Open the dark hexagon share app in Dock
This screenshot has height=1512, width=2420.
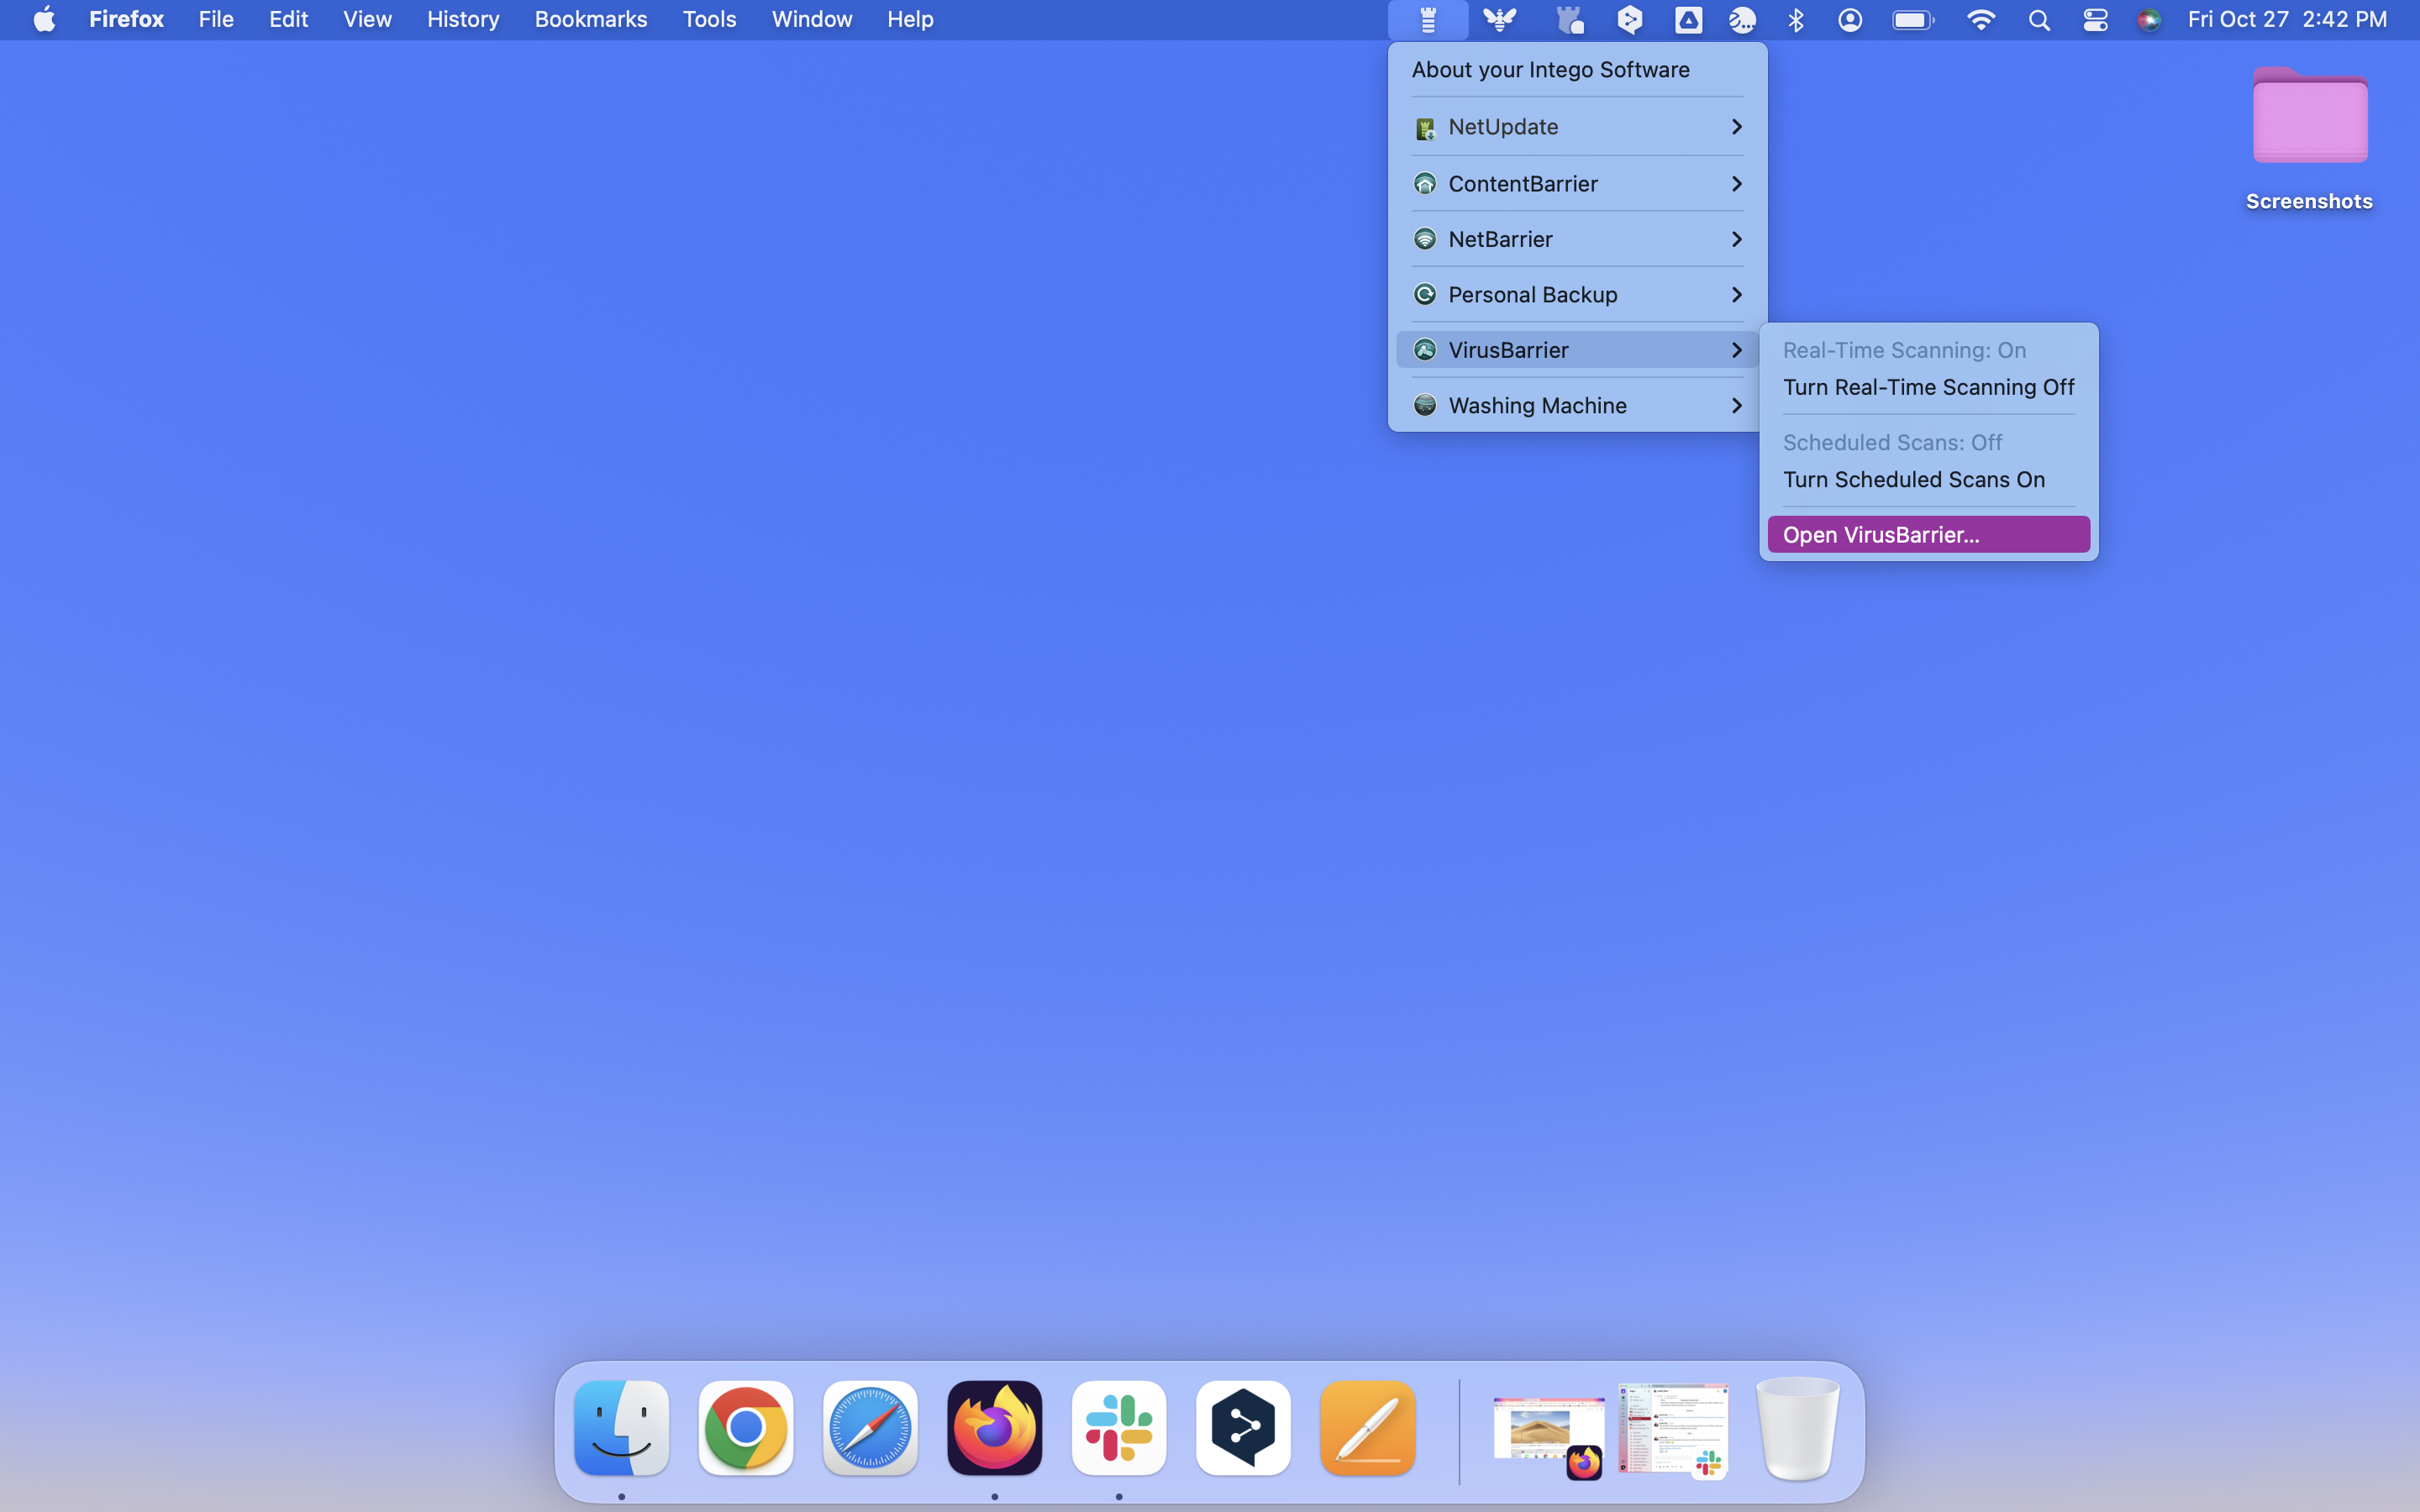point(1243,1428)
